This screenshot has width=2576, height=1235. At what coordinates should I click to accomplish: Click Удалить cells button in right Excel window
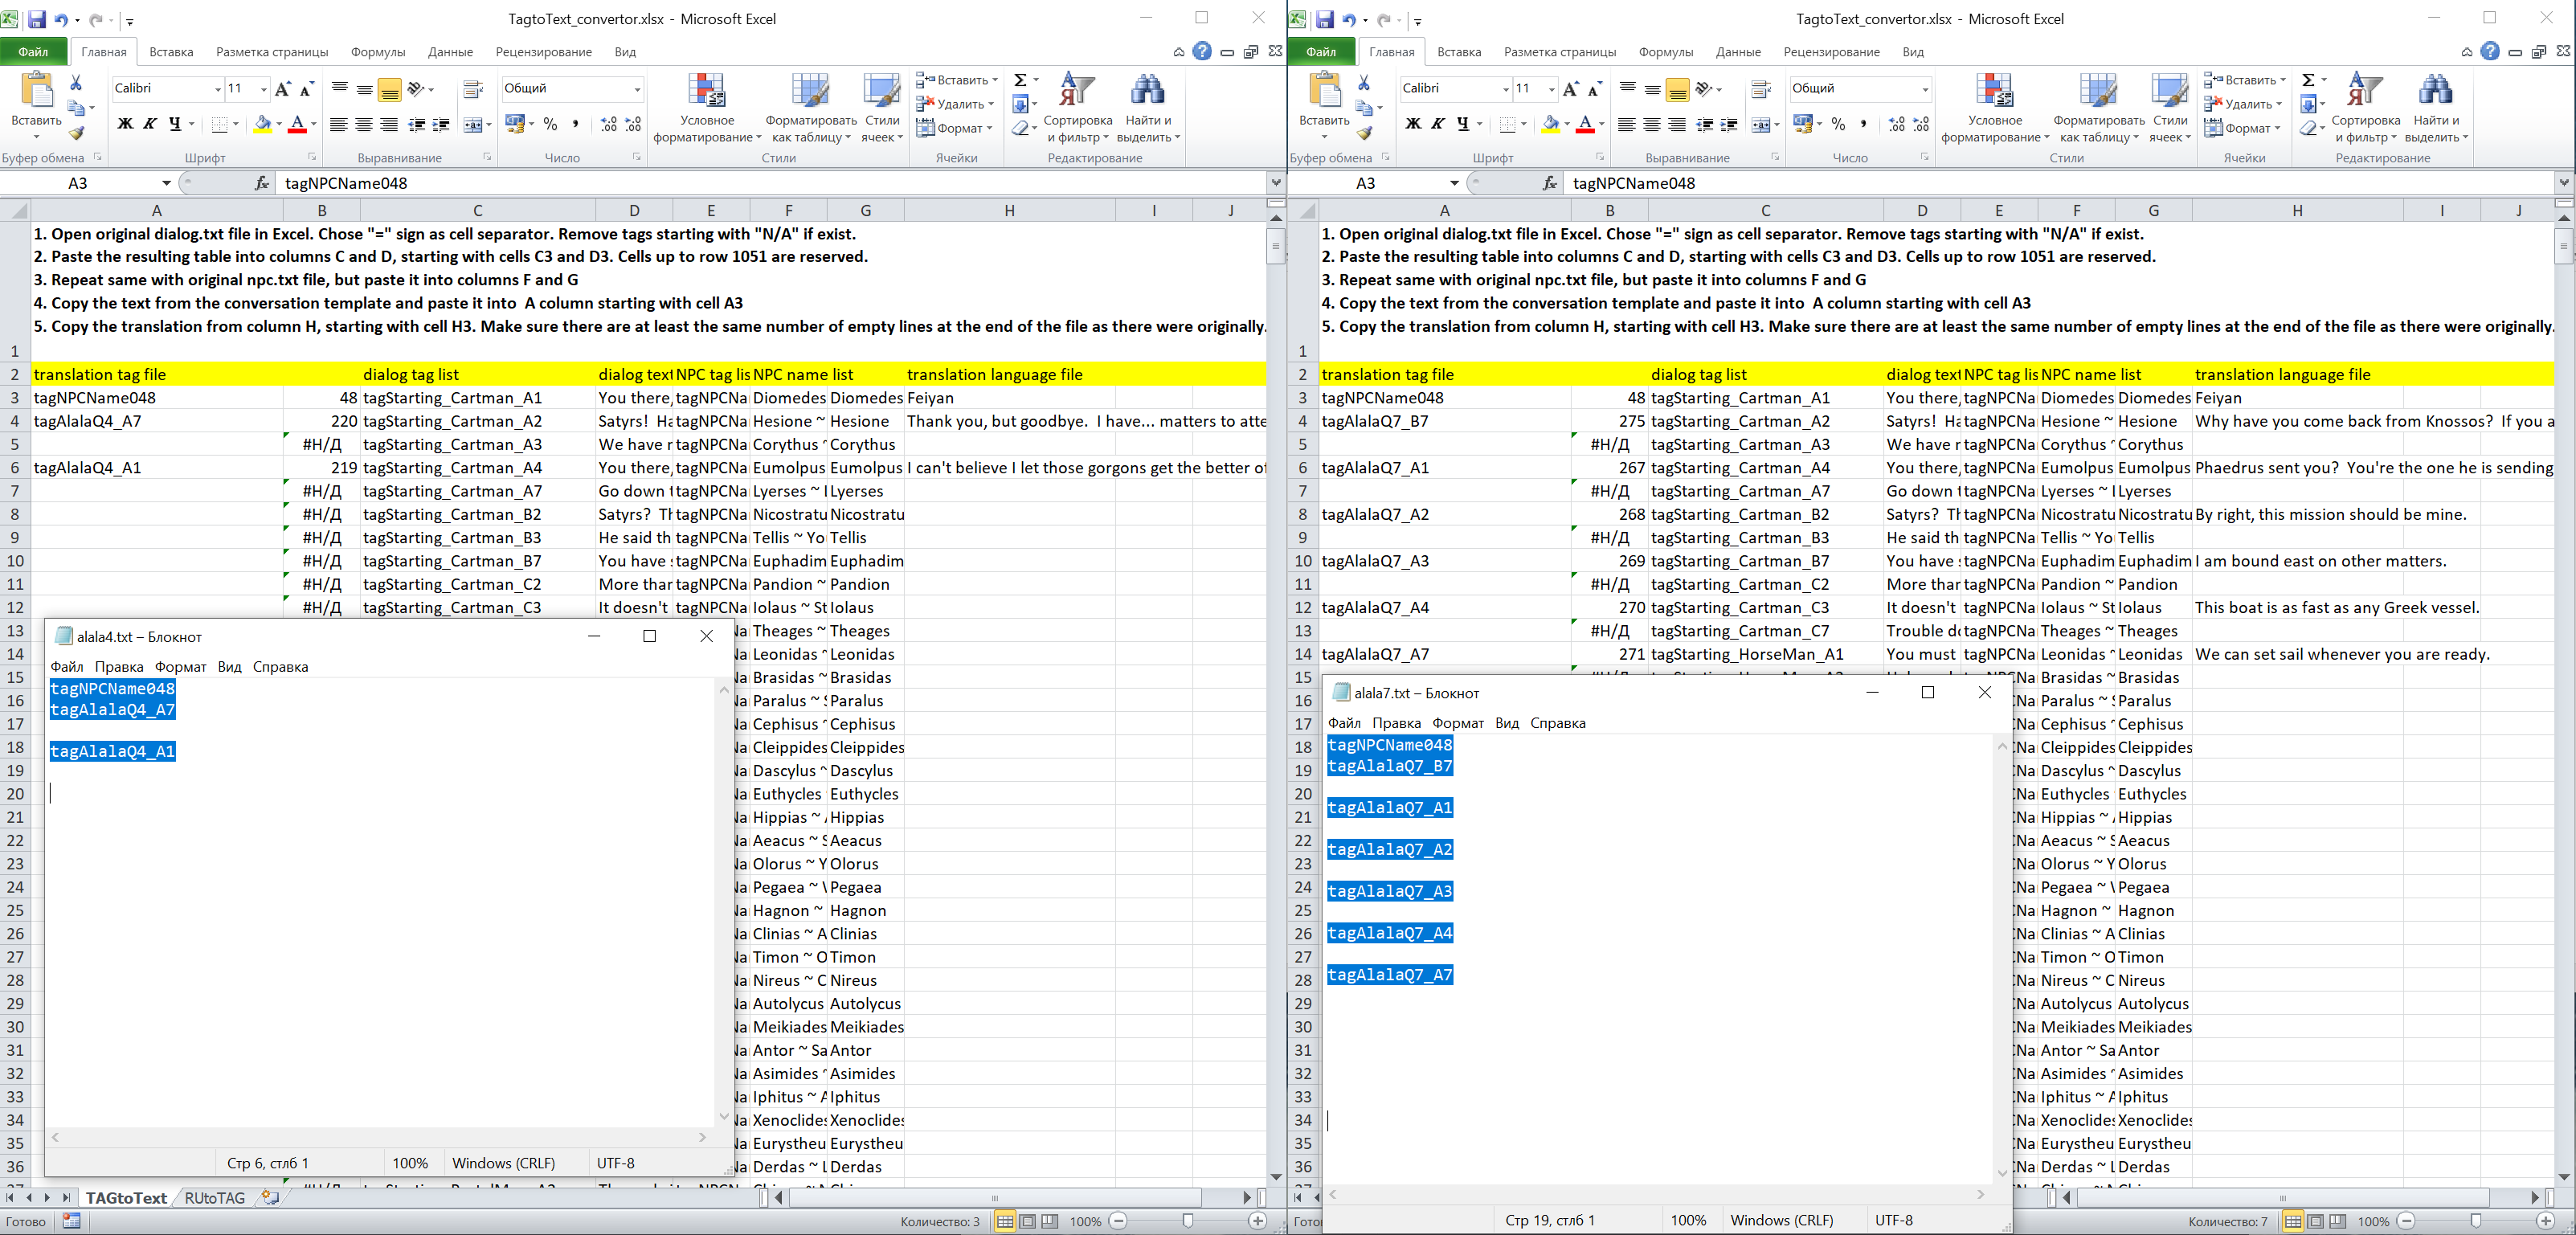point(2243,104)
